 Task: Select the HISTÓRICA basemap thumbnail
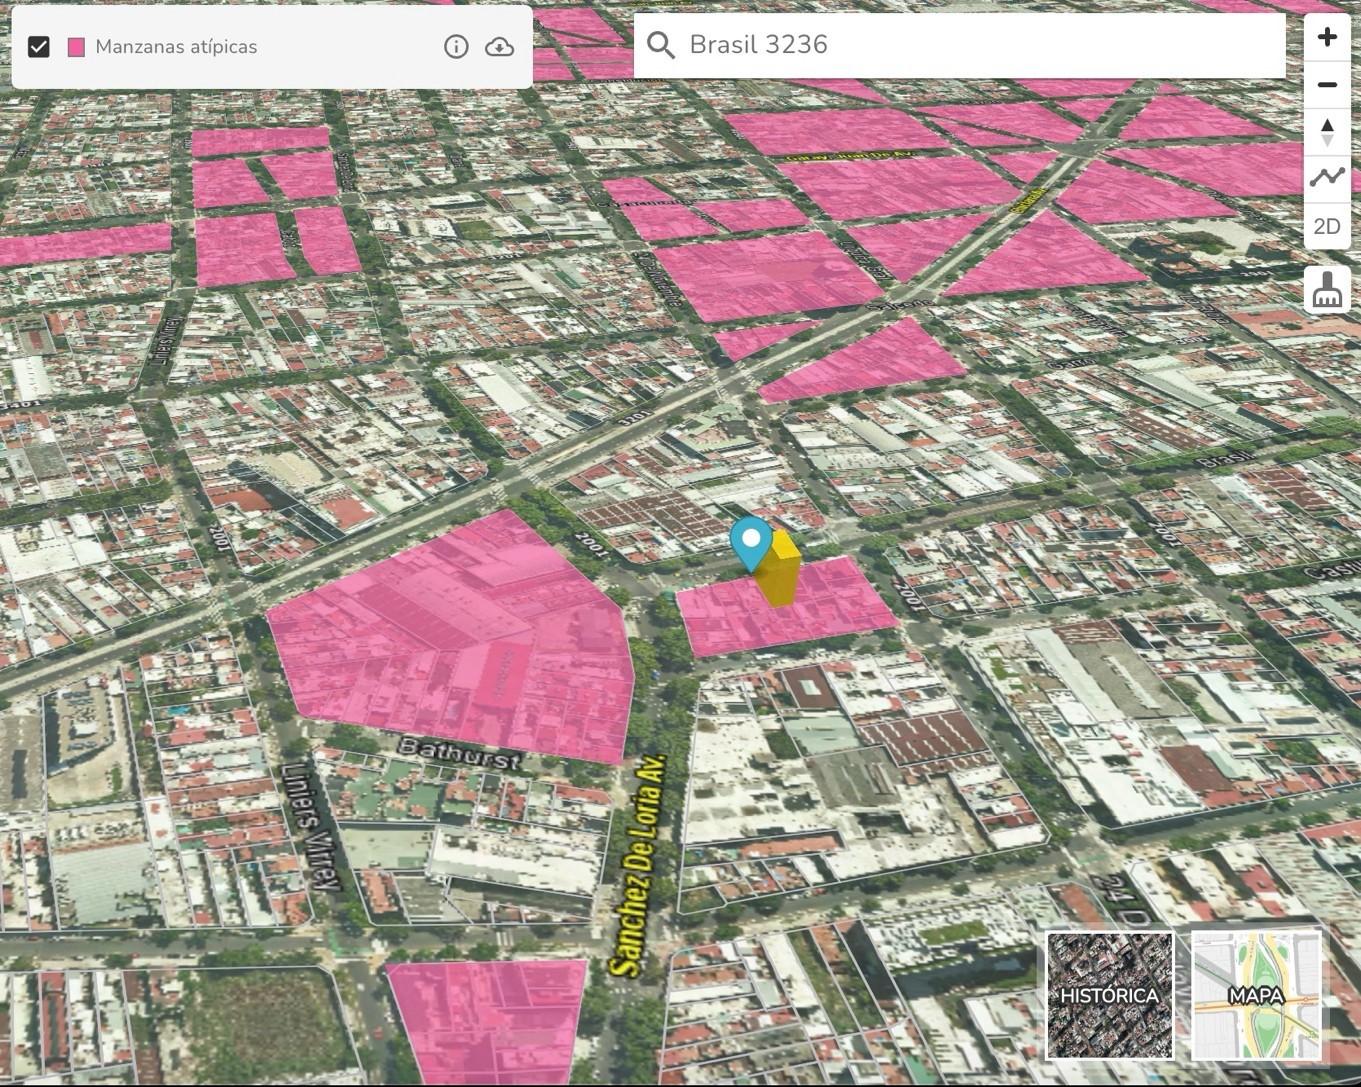click(x=1109, y=995)
